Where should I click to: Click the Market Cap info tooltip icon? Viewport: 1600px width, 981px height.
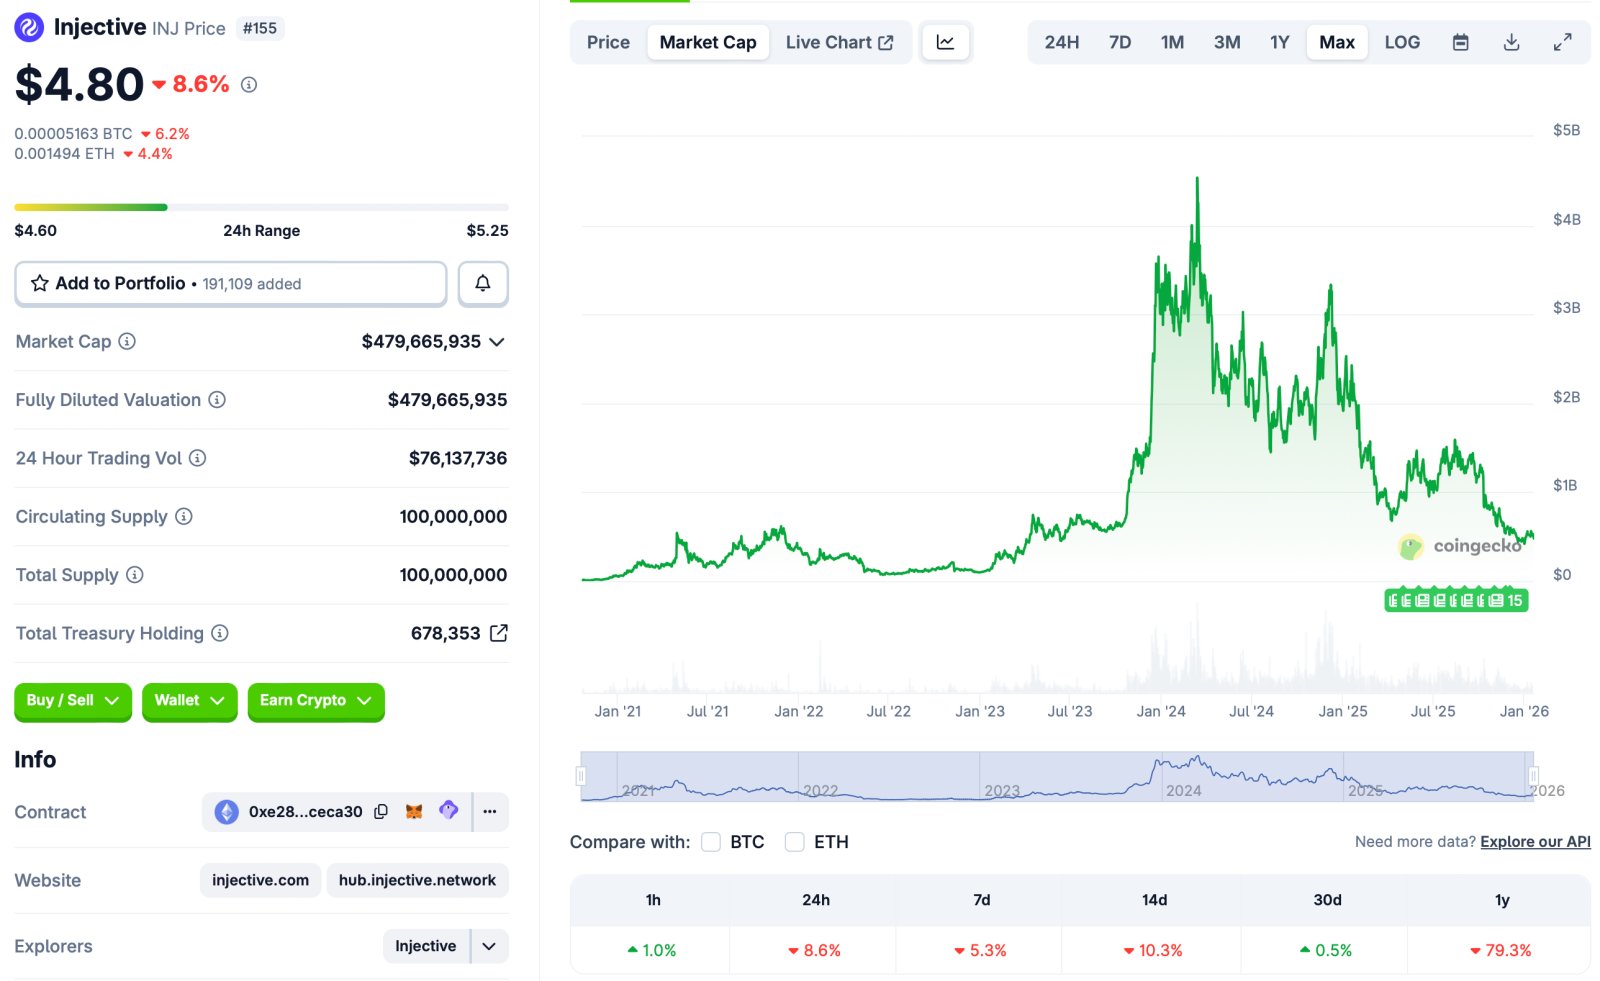(126, 341)
